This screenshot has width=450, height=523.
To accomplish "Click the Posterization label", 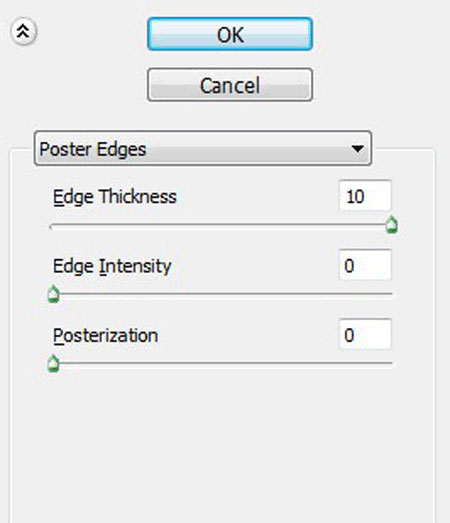I will tap(105, 336).
